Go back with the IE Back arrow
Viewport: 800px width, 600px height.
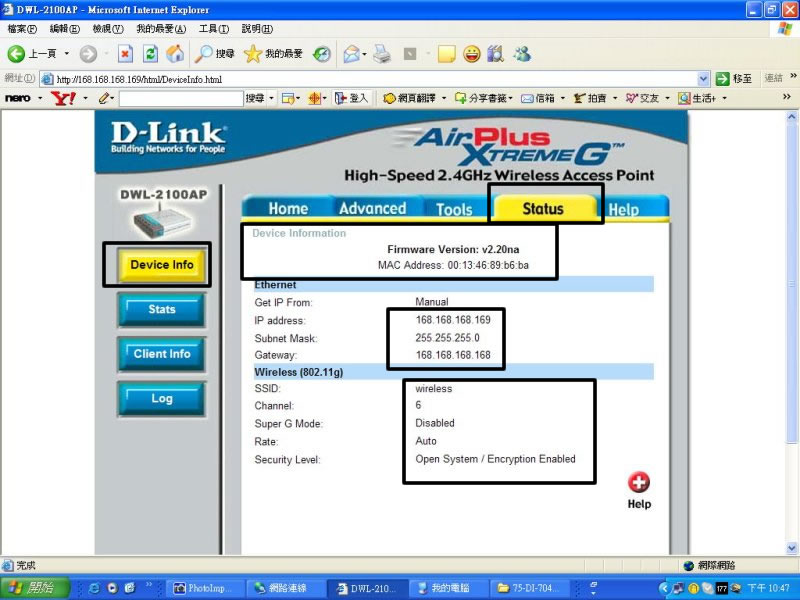pos(16,54)
